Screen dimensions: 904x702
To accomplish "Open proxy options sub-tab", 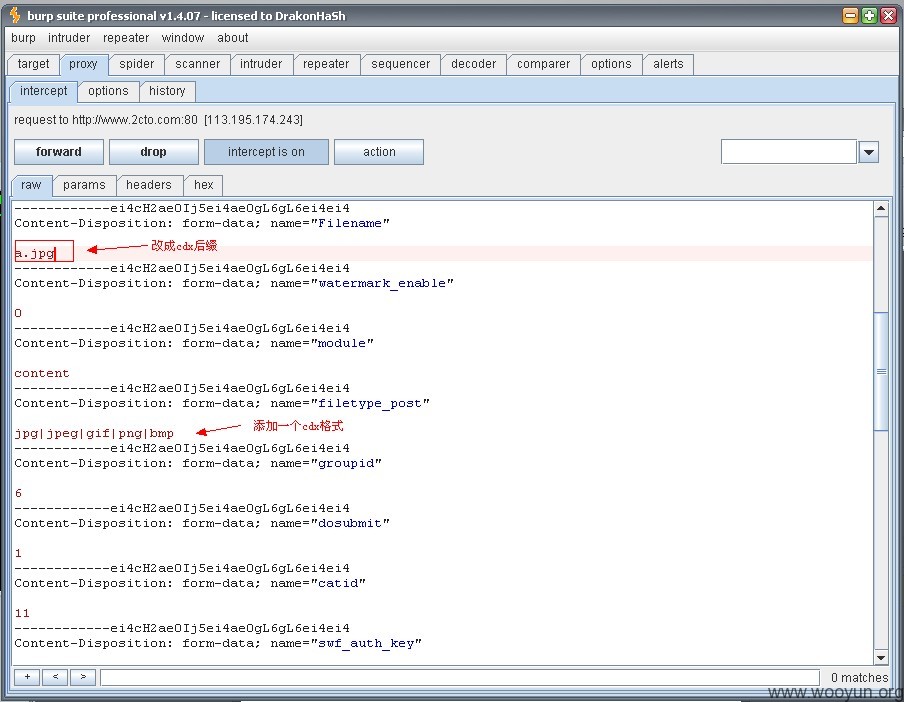I will coord(108,91).
